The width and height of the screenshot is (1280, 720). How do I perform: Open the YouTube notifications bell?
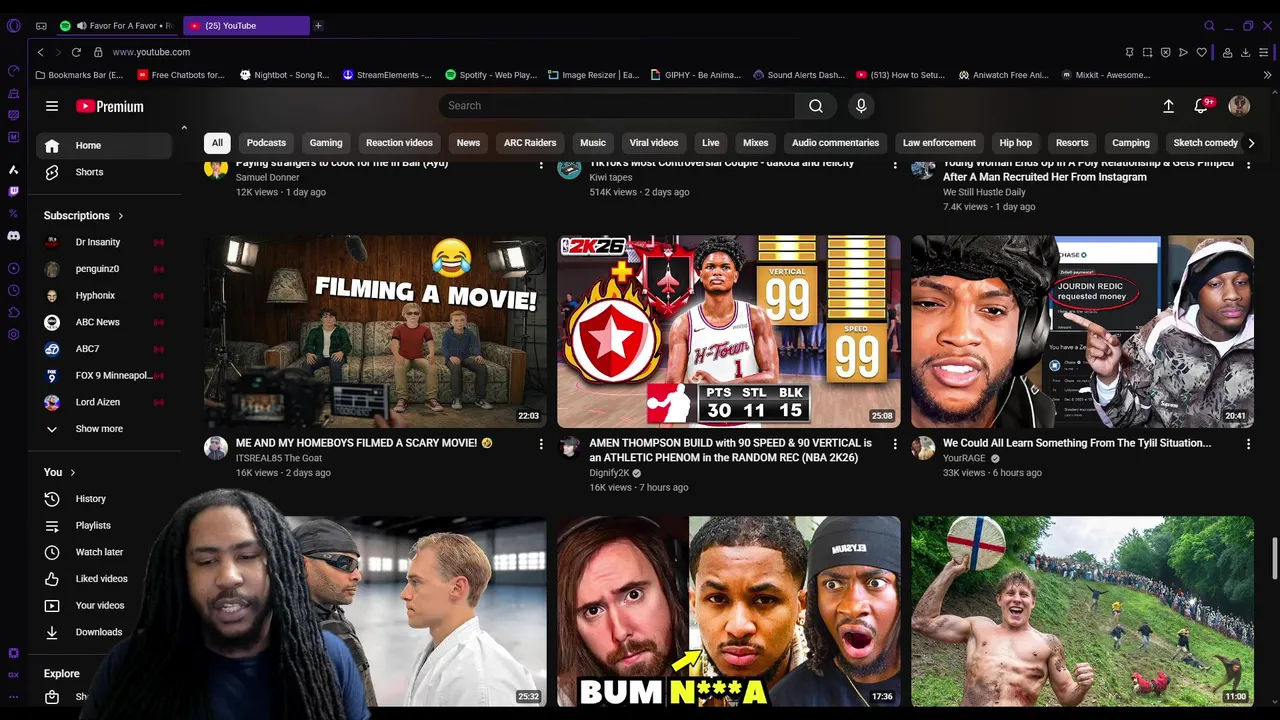[1202, 106]
